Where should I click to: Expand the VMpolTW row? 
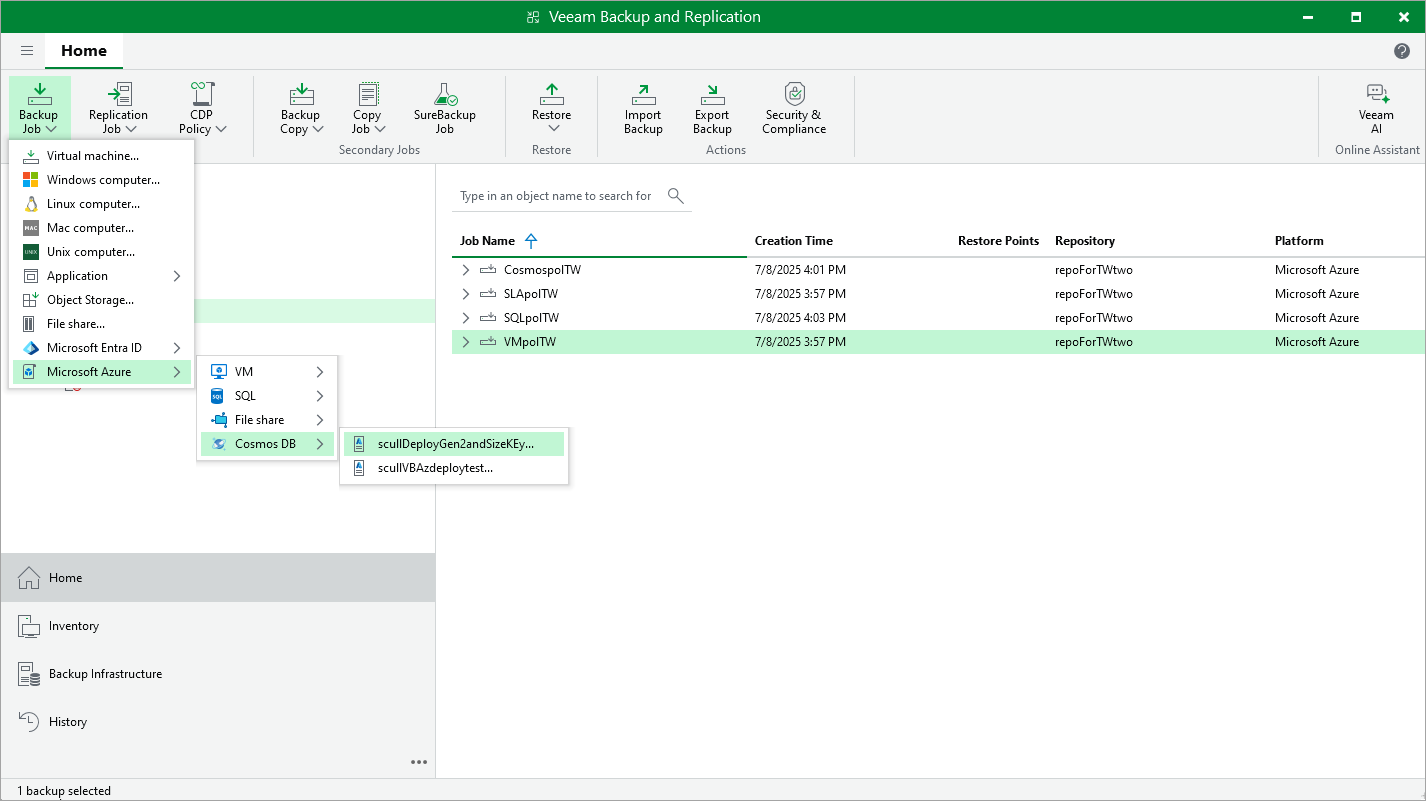click(465, 342)
